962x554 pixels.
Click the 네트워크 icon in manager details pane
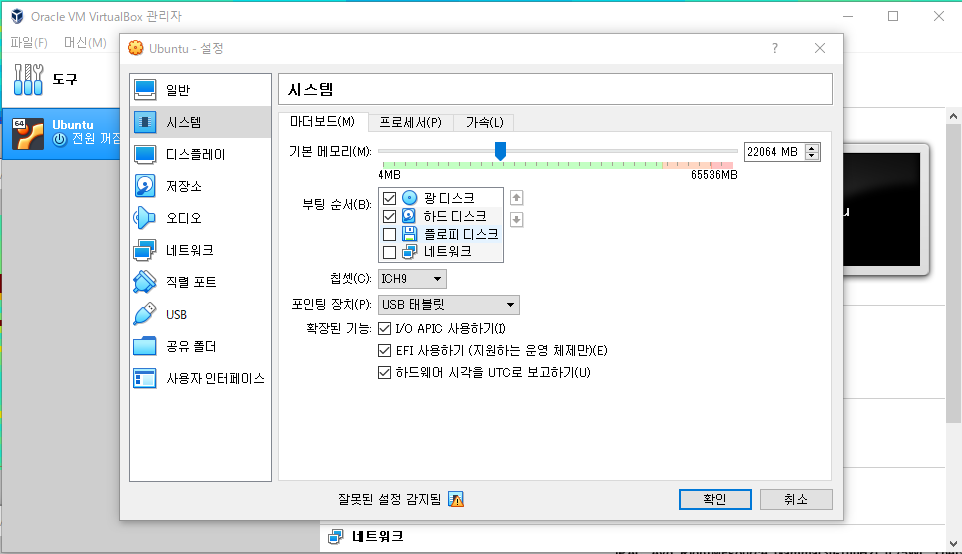pyautogui.click(x=336, y=536)
